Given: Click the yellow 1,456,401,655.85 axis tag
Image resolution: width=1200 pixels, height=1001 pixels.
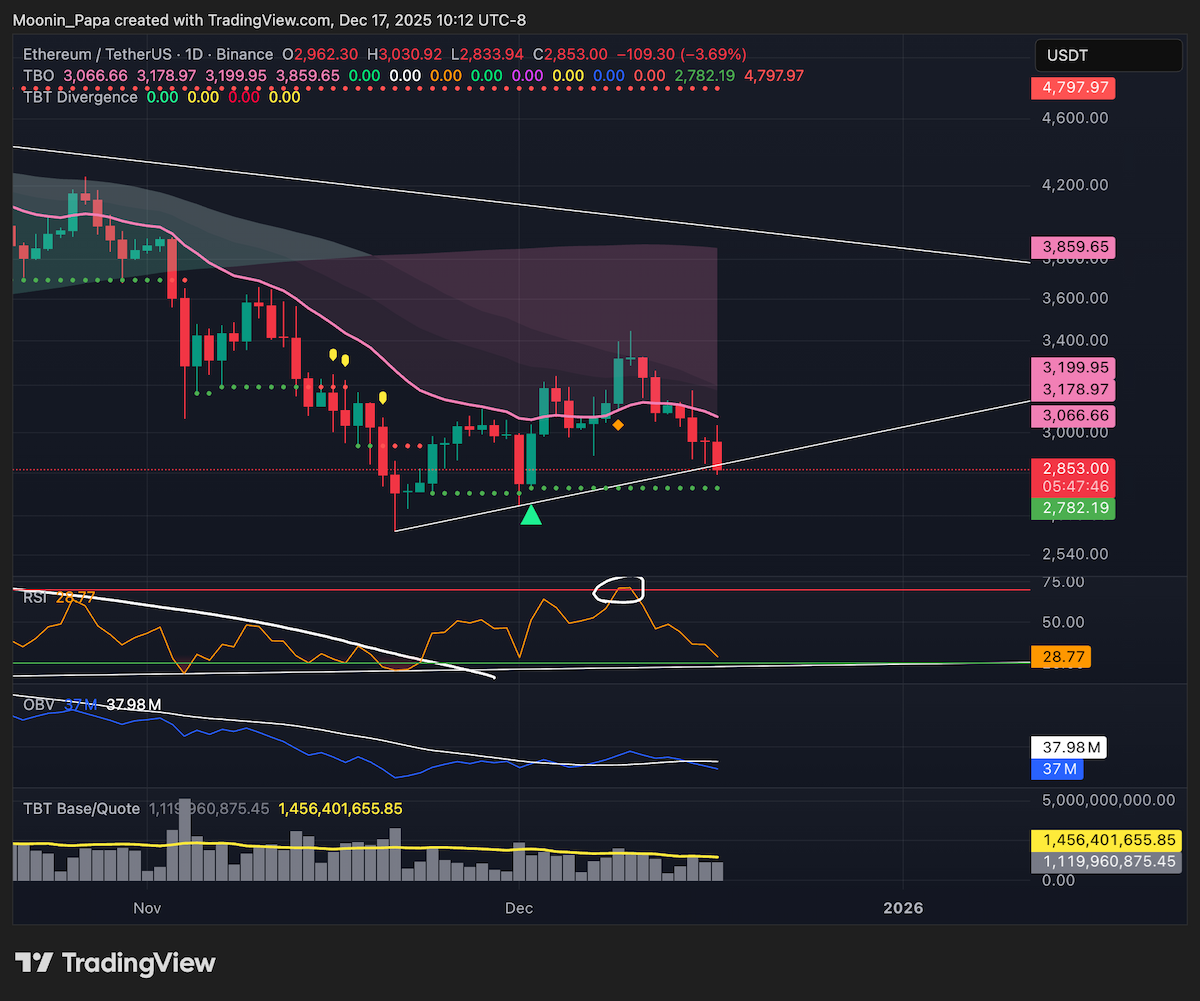Looking at the screenshot, I should pos(1106,842).
